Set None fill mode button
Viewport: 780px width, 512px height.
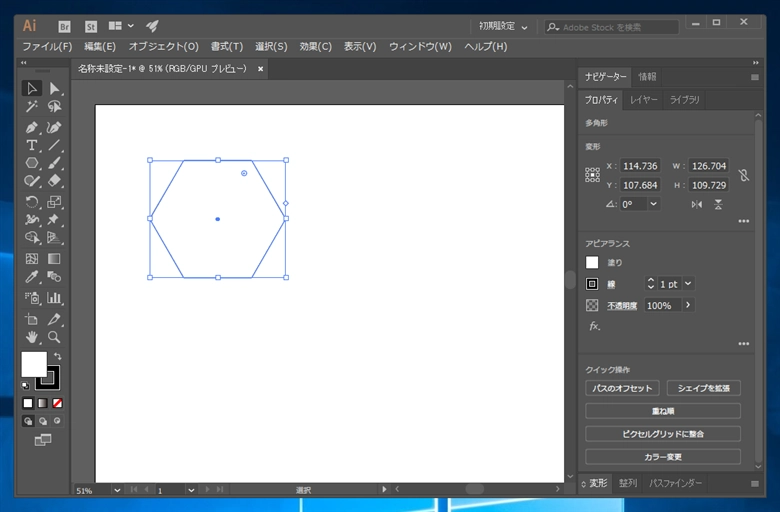58,403
